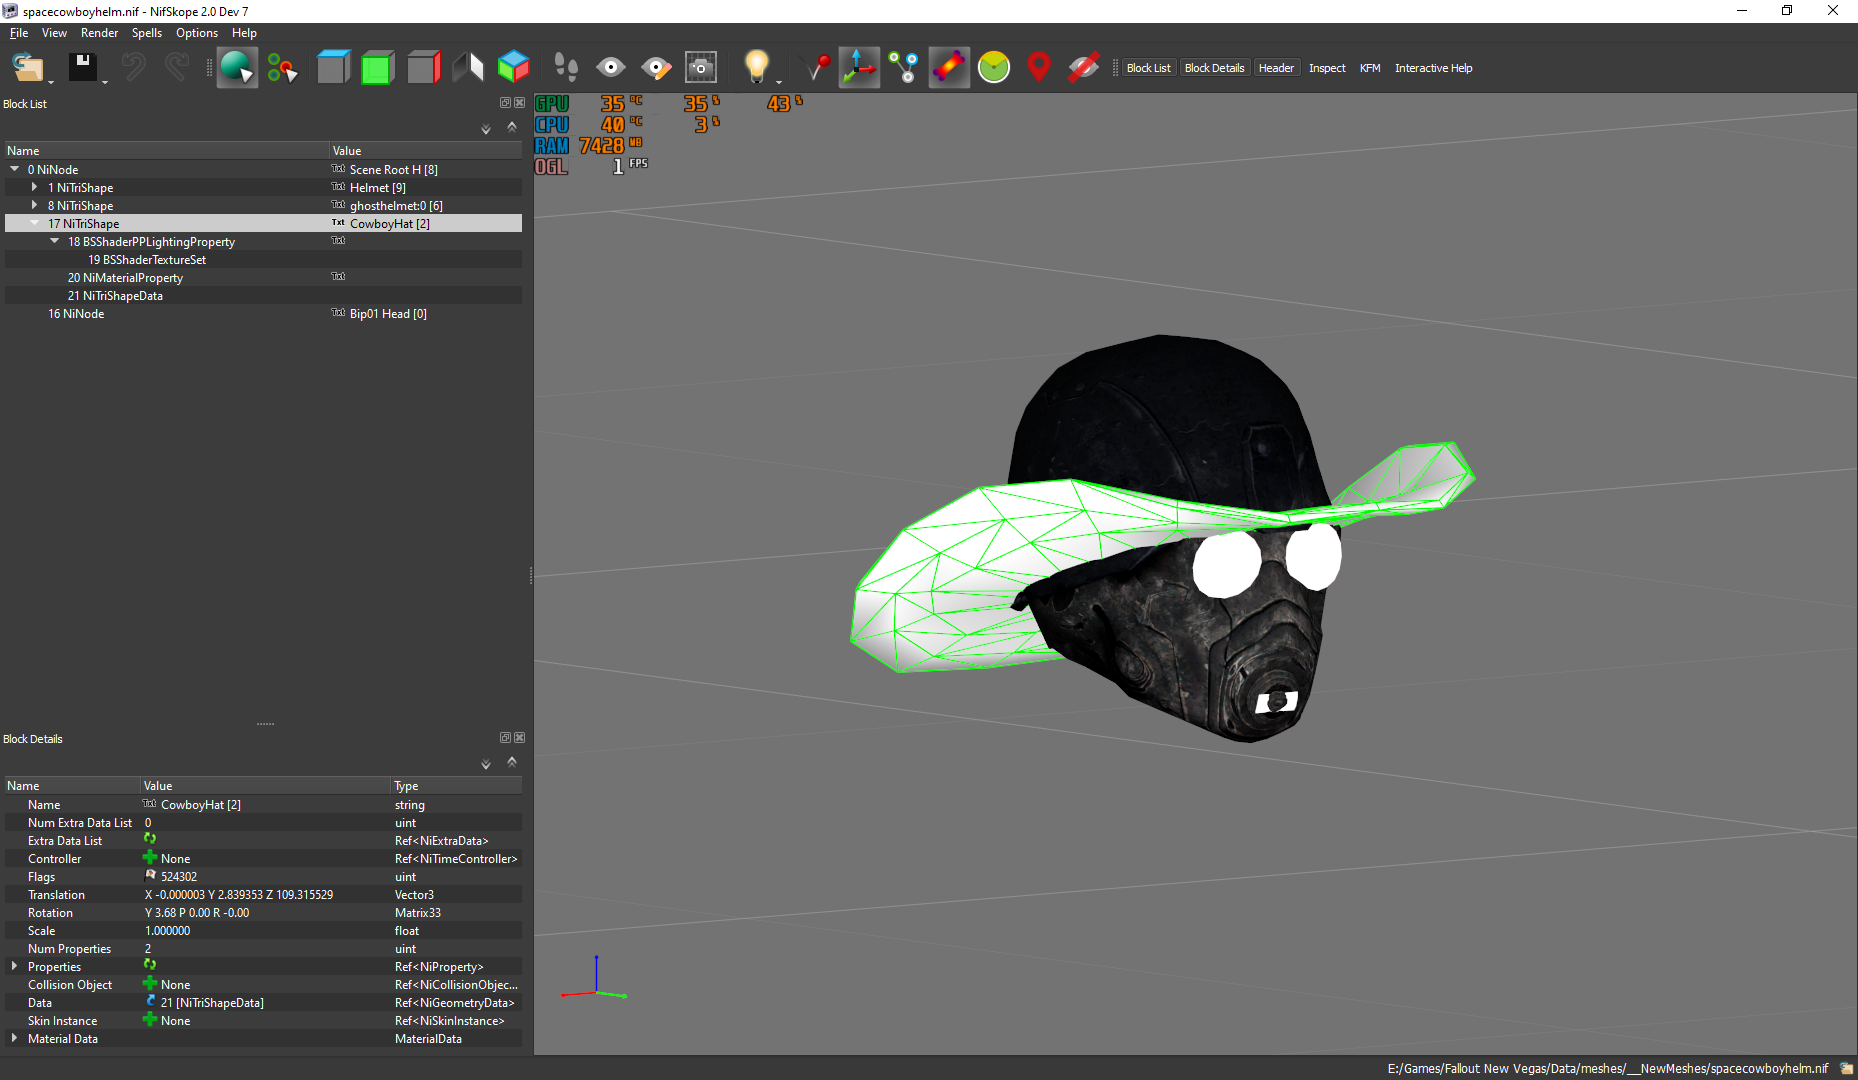
Task: Collapse the 18 BSShaderPPLightingProperty node
Action: (54, 241)
